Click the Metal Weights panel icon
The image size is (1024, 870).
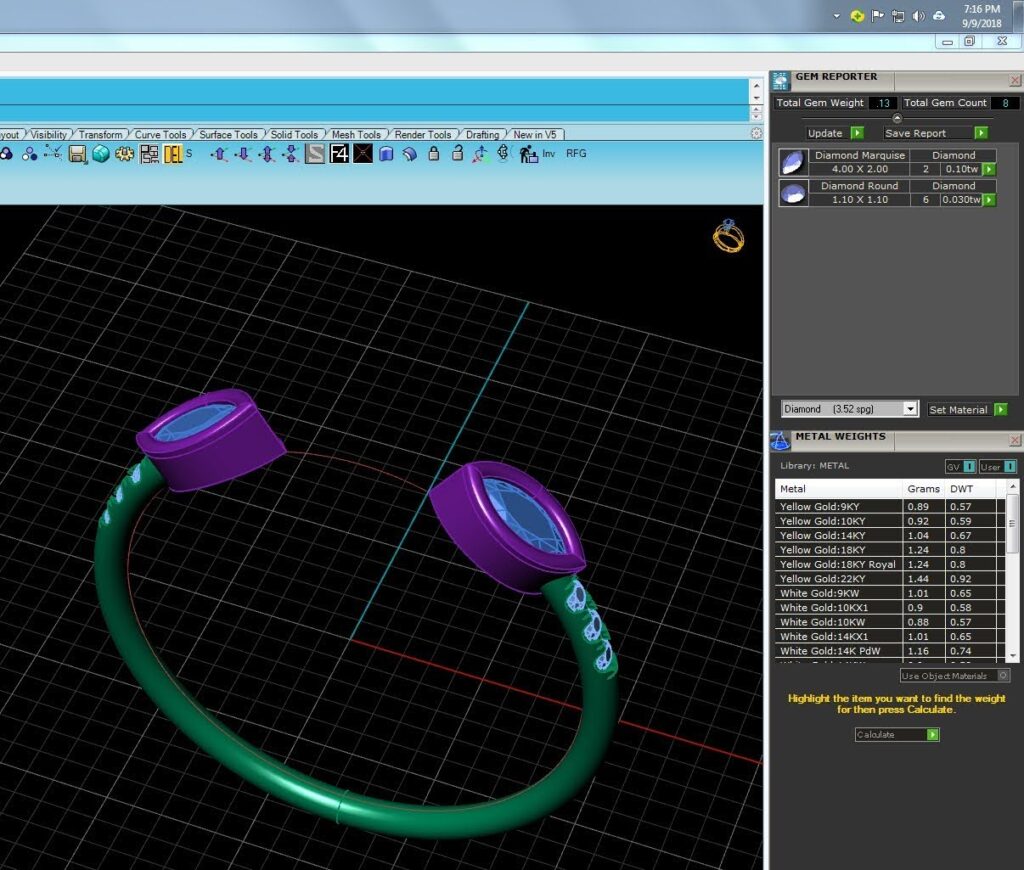[780, 441]
